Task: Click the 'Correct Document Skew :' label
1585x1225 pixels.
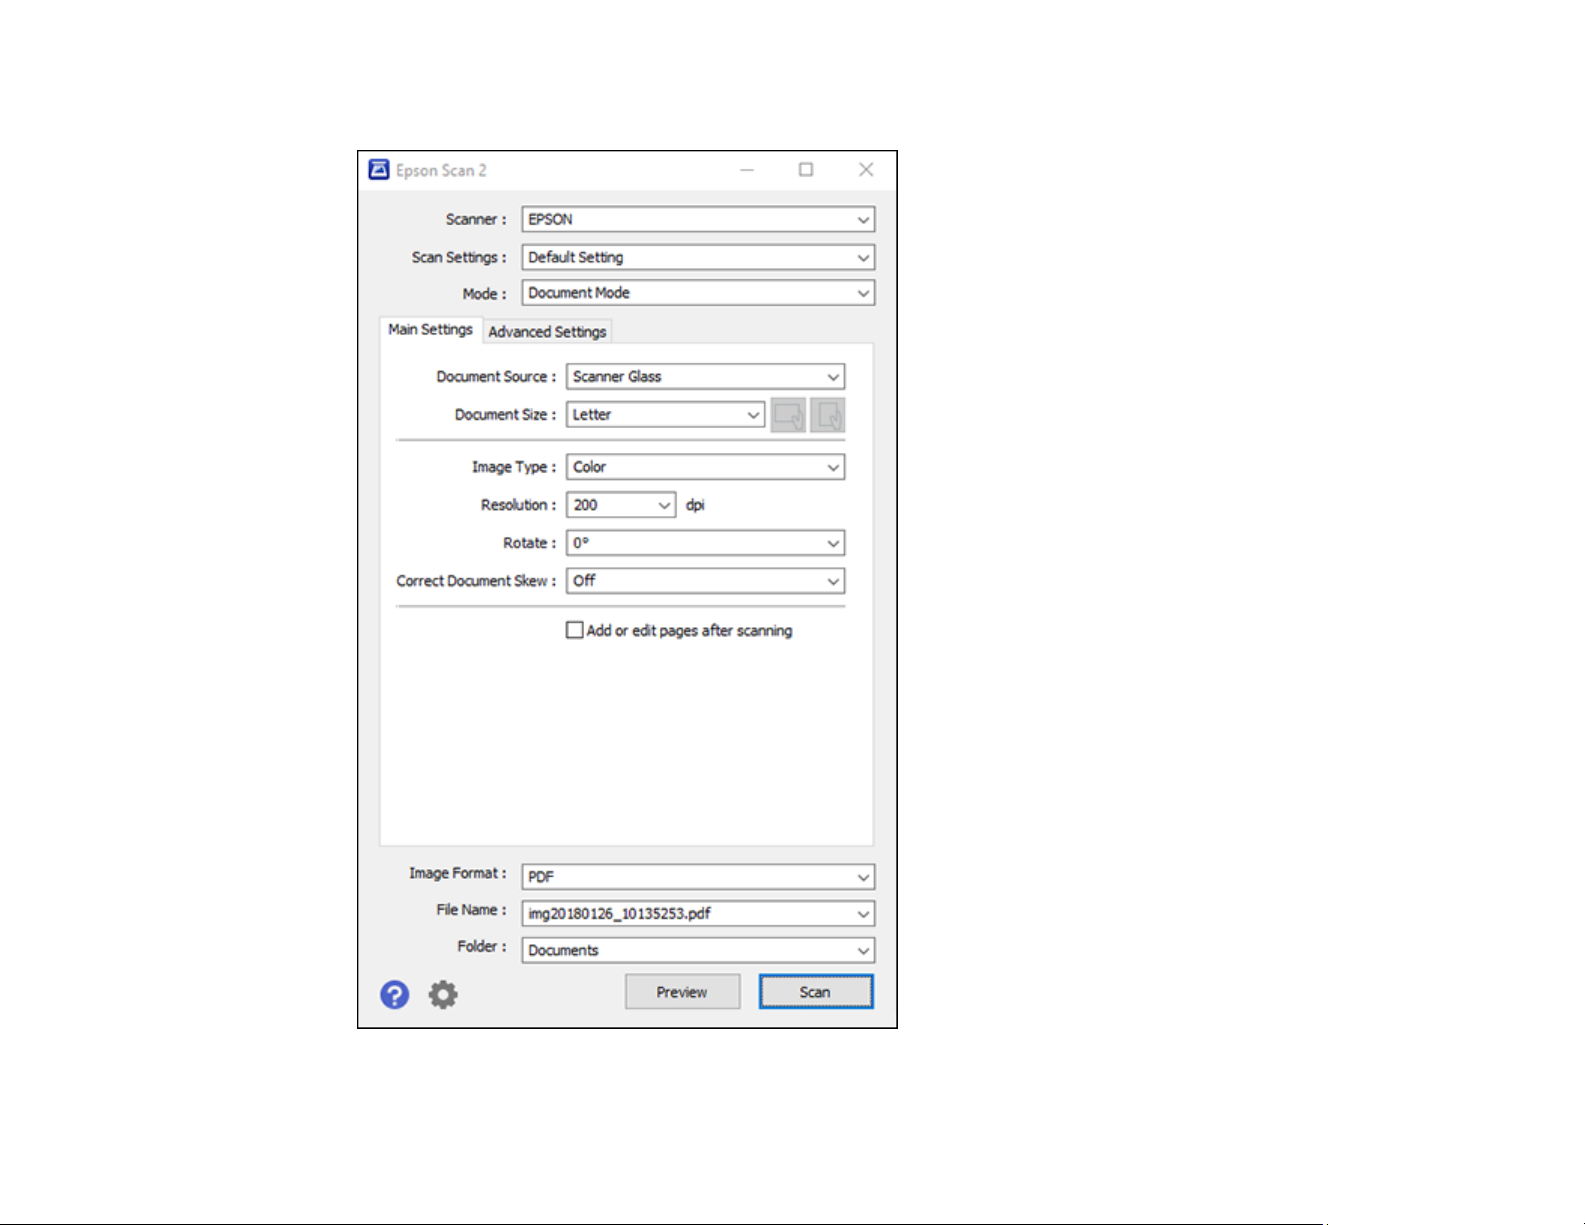Action: (476, 581)
